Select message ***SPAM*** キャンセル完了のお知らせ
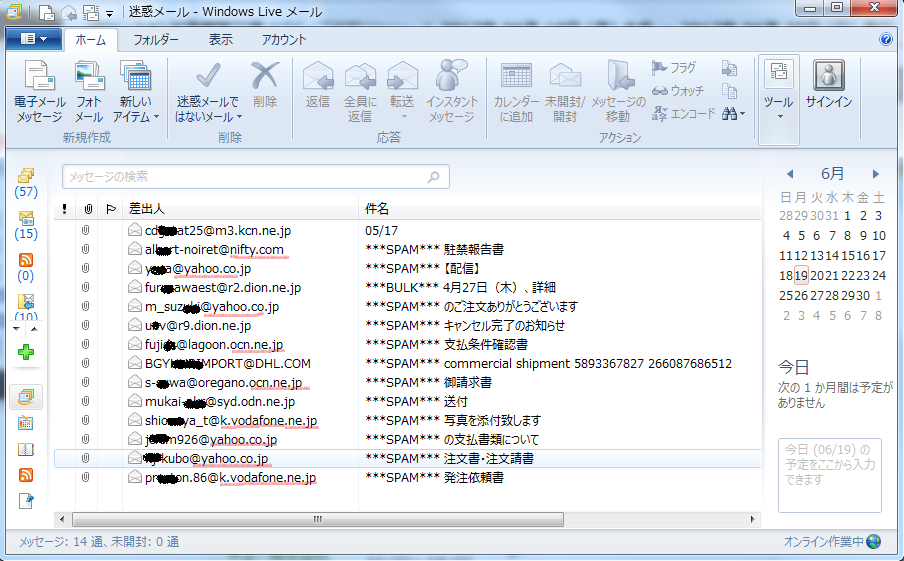 (407, 326)
